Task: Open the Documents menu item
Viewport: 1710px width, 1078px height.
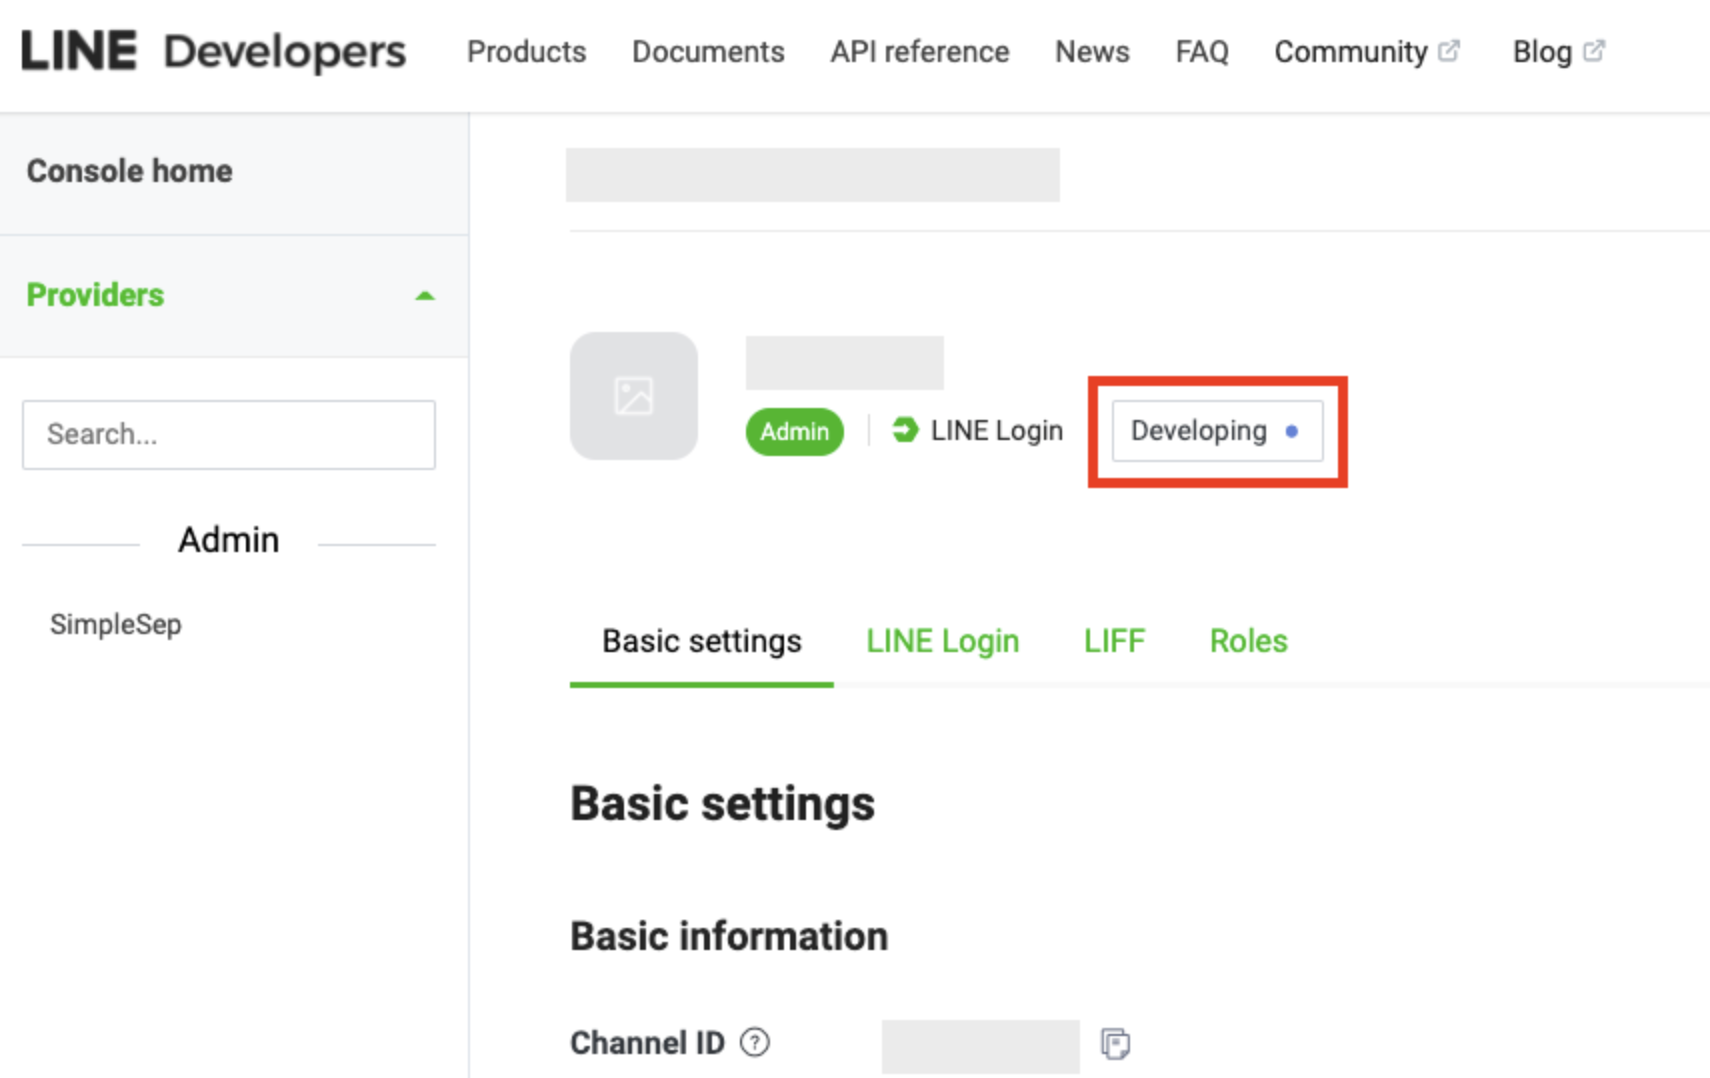Action: [x=708, y=52]
